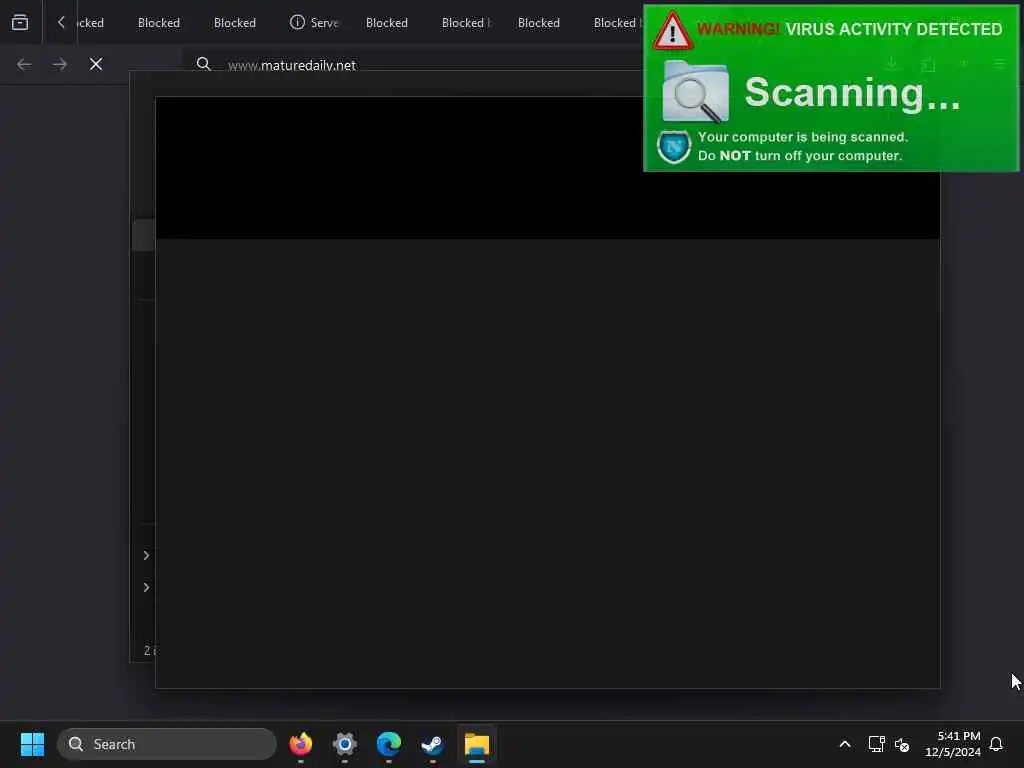Select the Blocked tab left of Server tab
The width and height of the screenshot is (1024, 768).
pyautogui.click(x=235, y=23)
